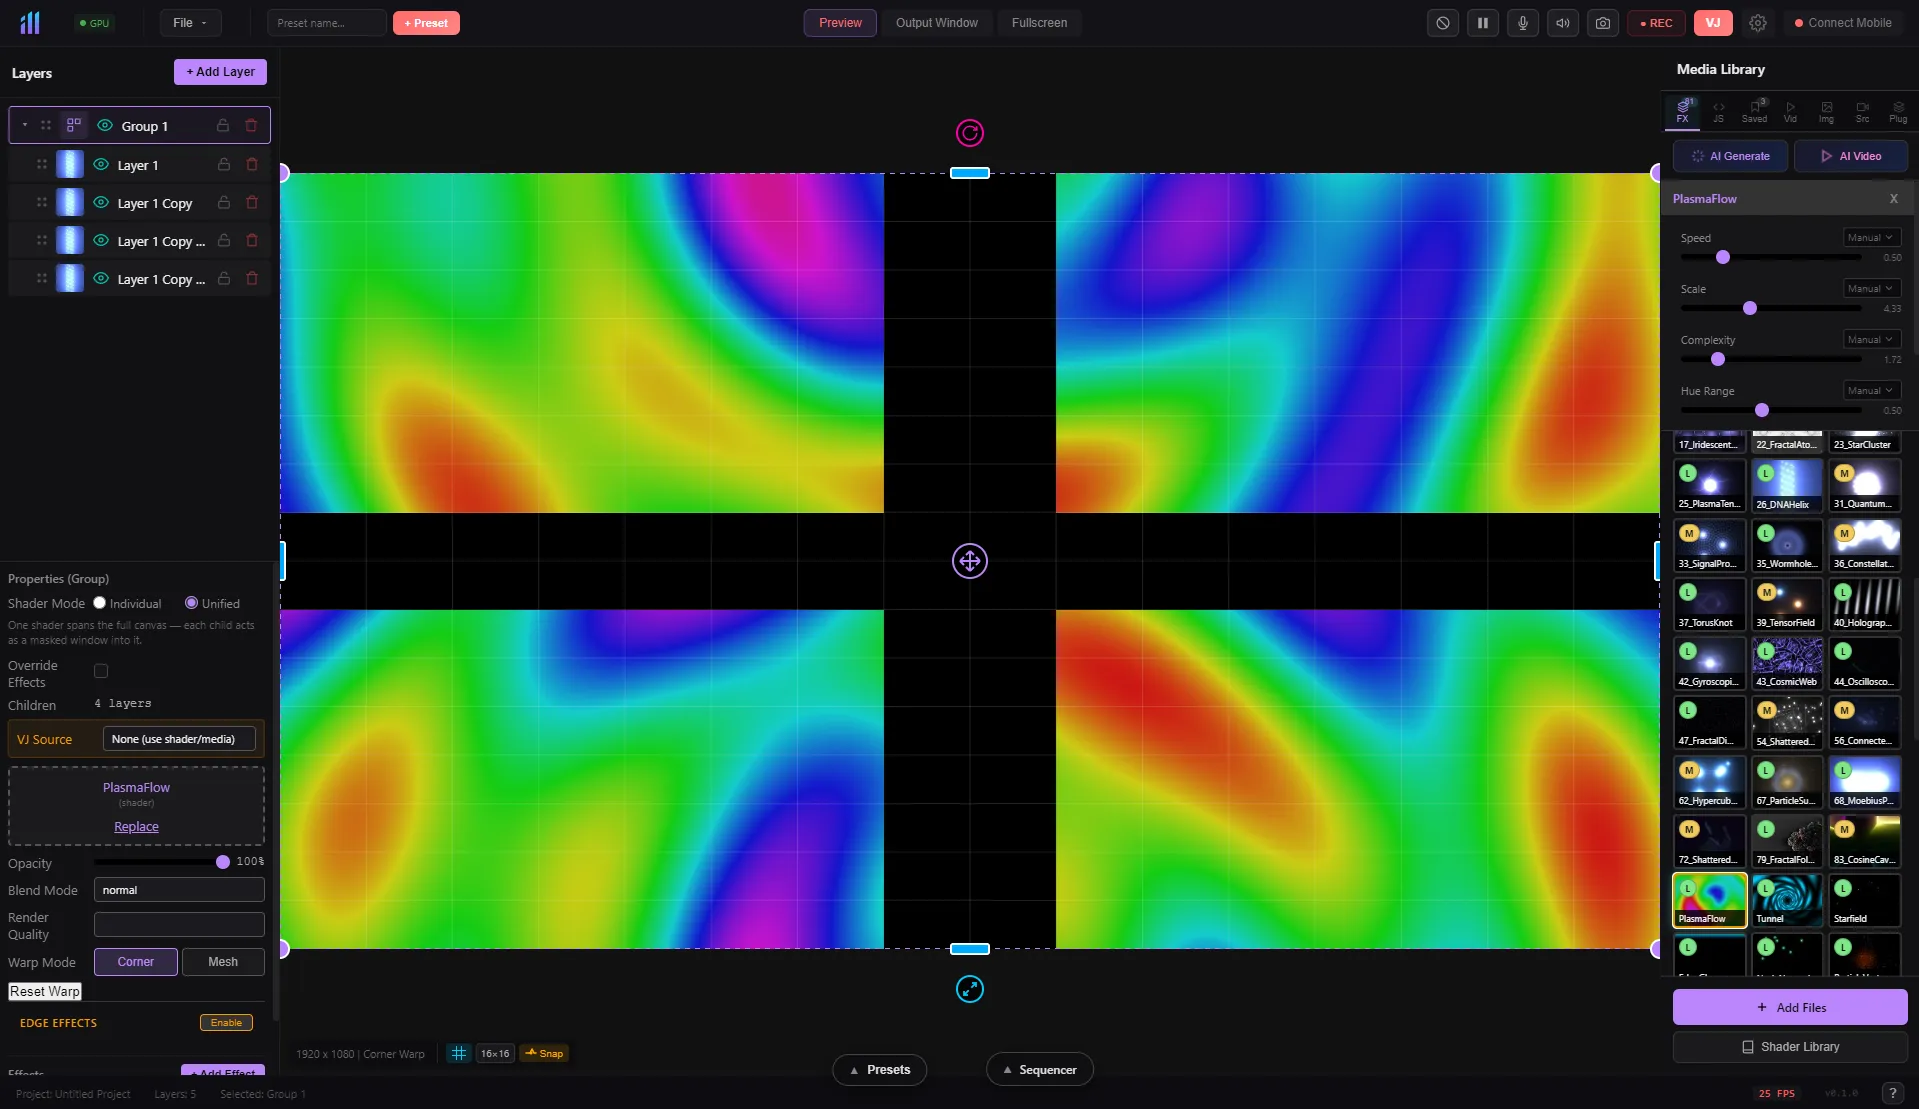Adjust the PlasmaFlow Speed slider
Viewport: 1919px width, 1109px height.
[1722, 258]
